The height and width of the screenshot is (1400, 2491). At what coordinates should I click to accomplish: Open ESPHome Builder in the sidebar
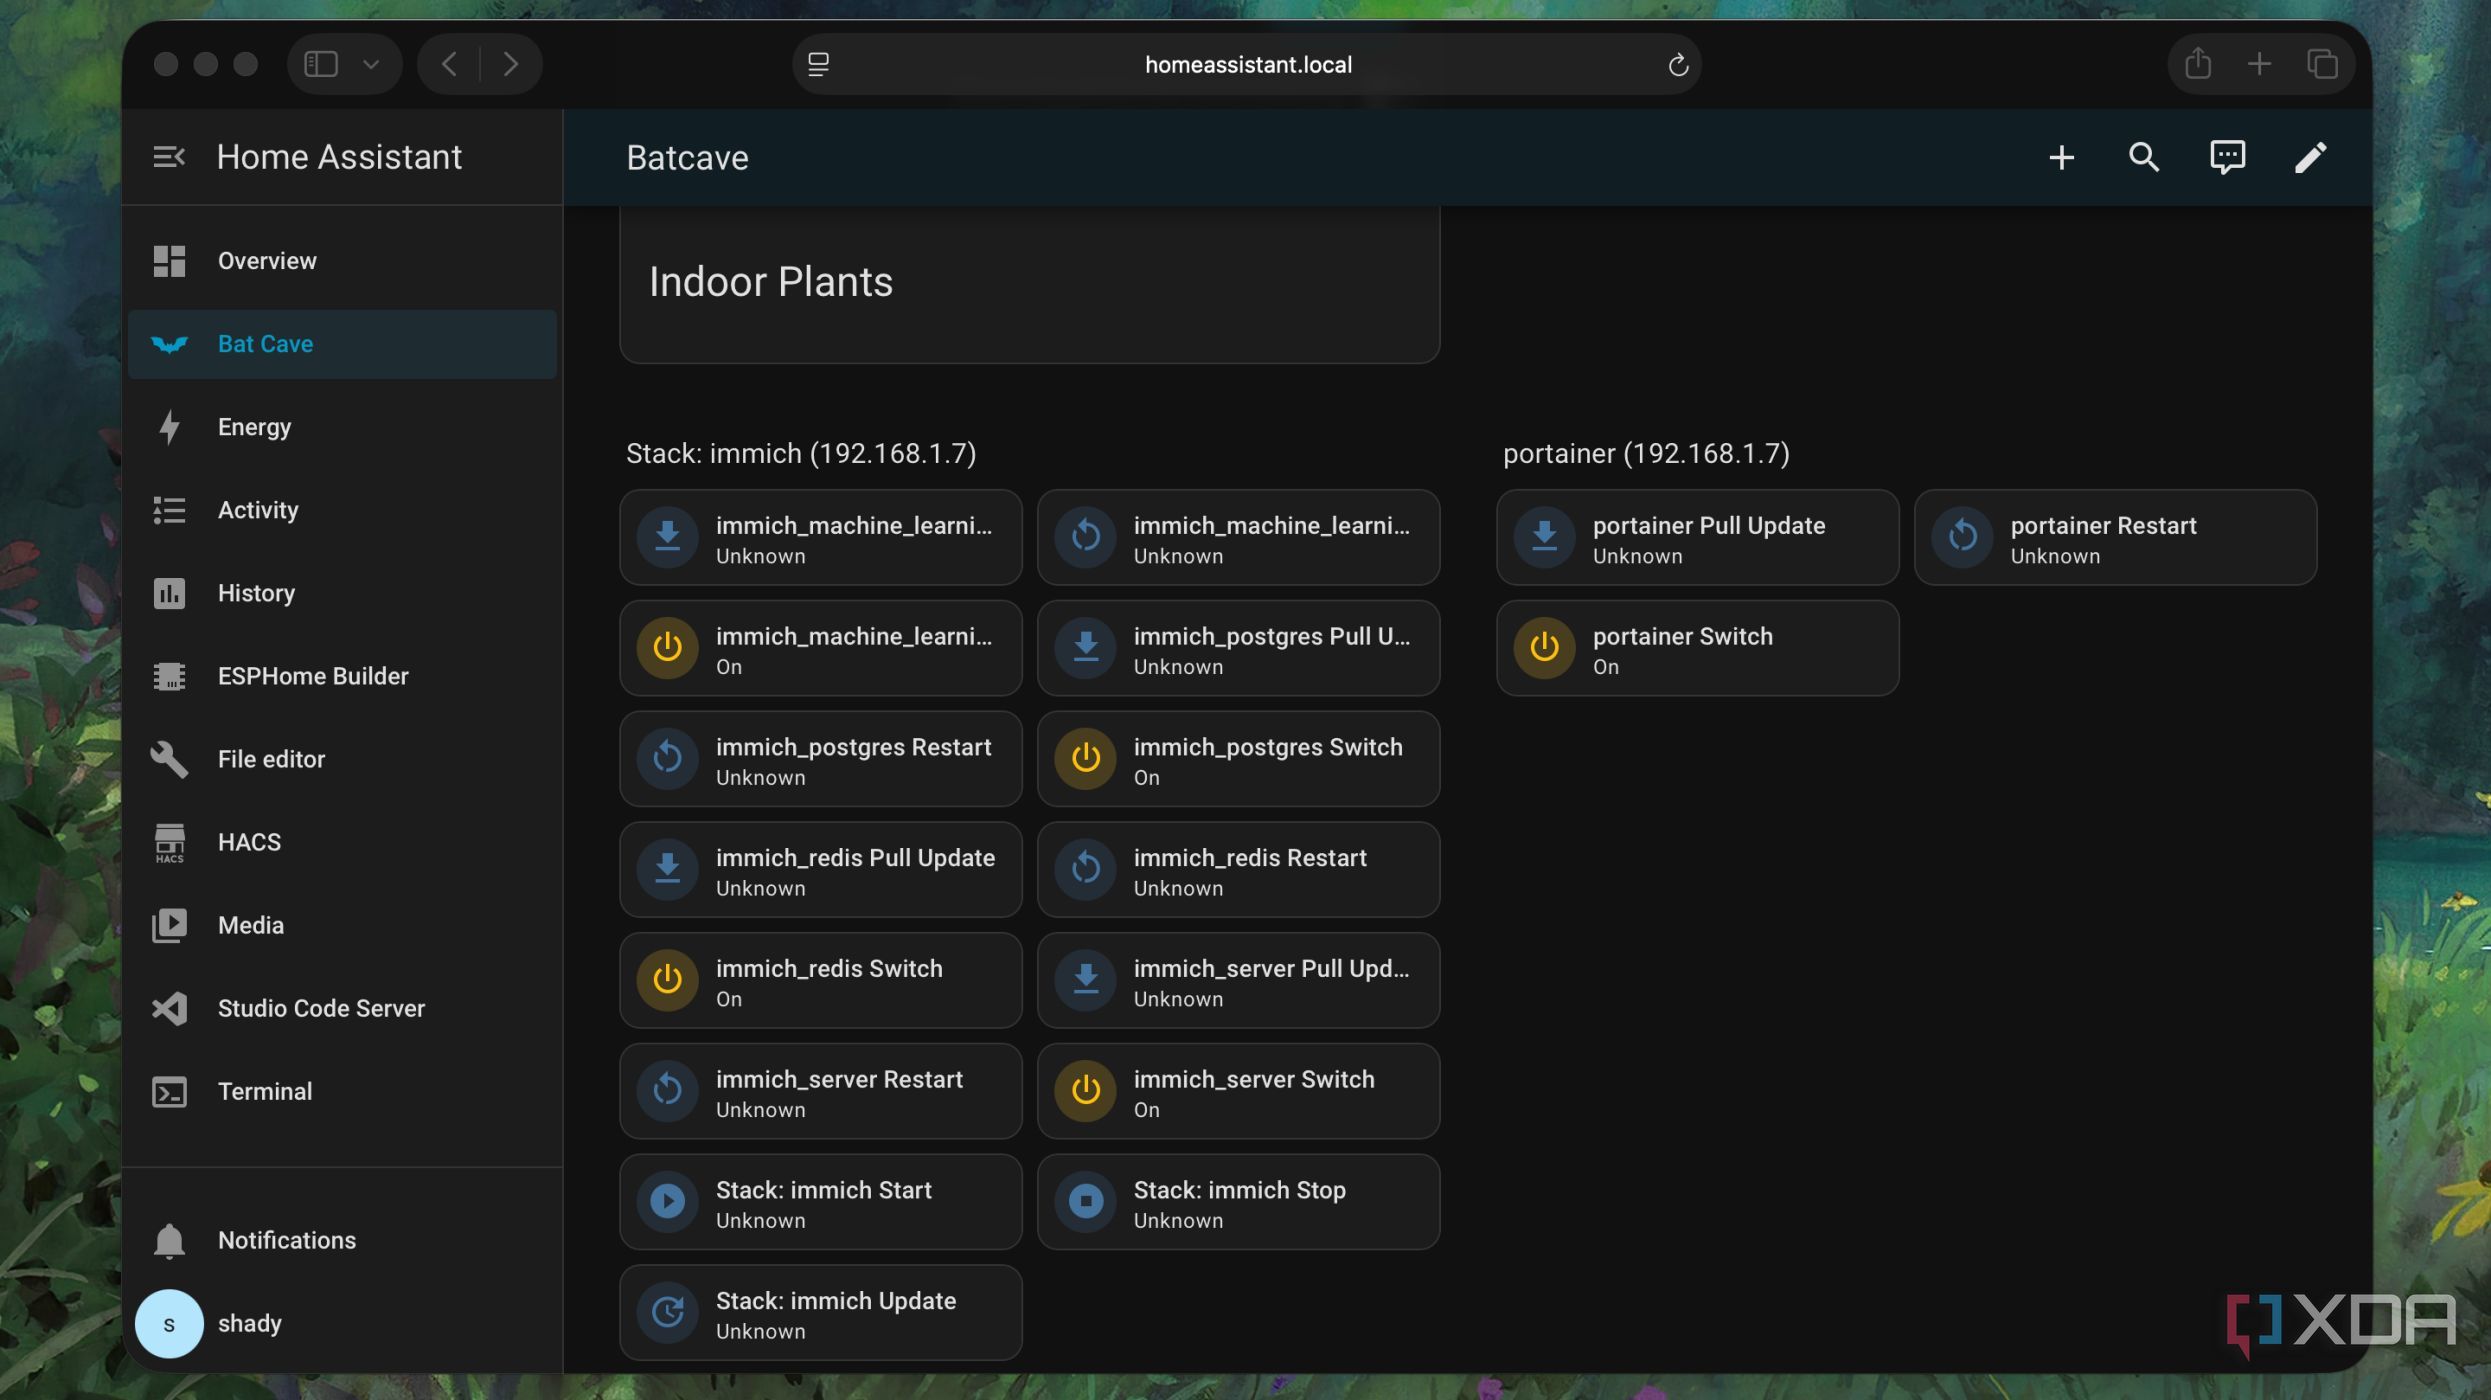[x=312, y=676]
